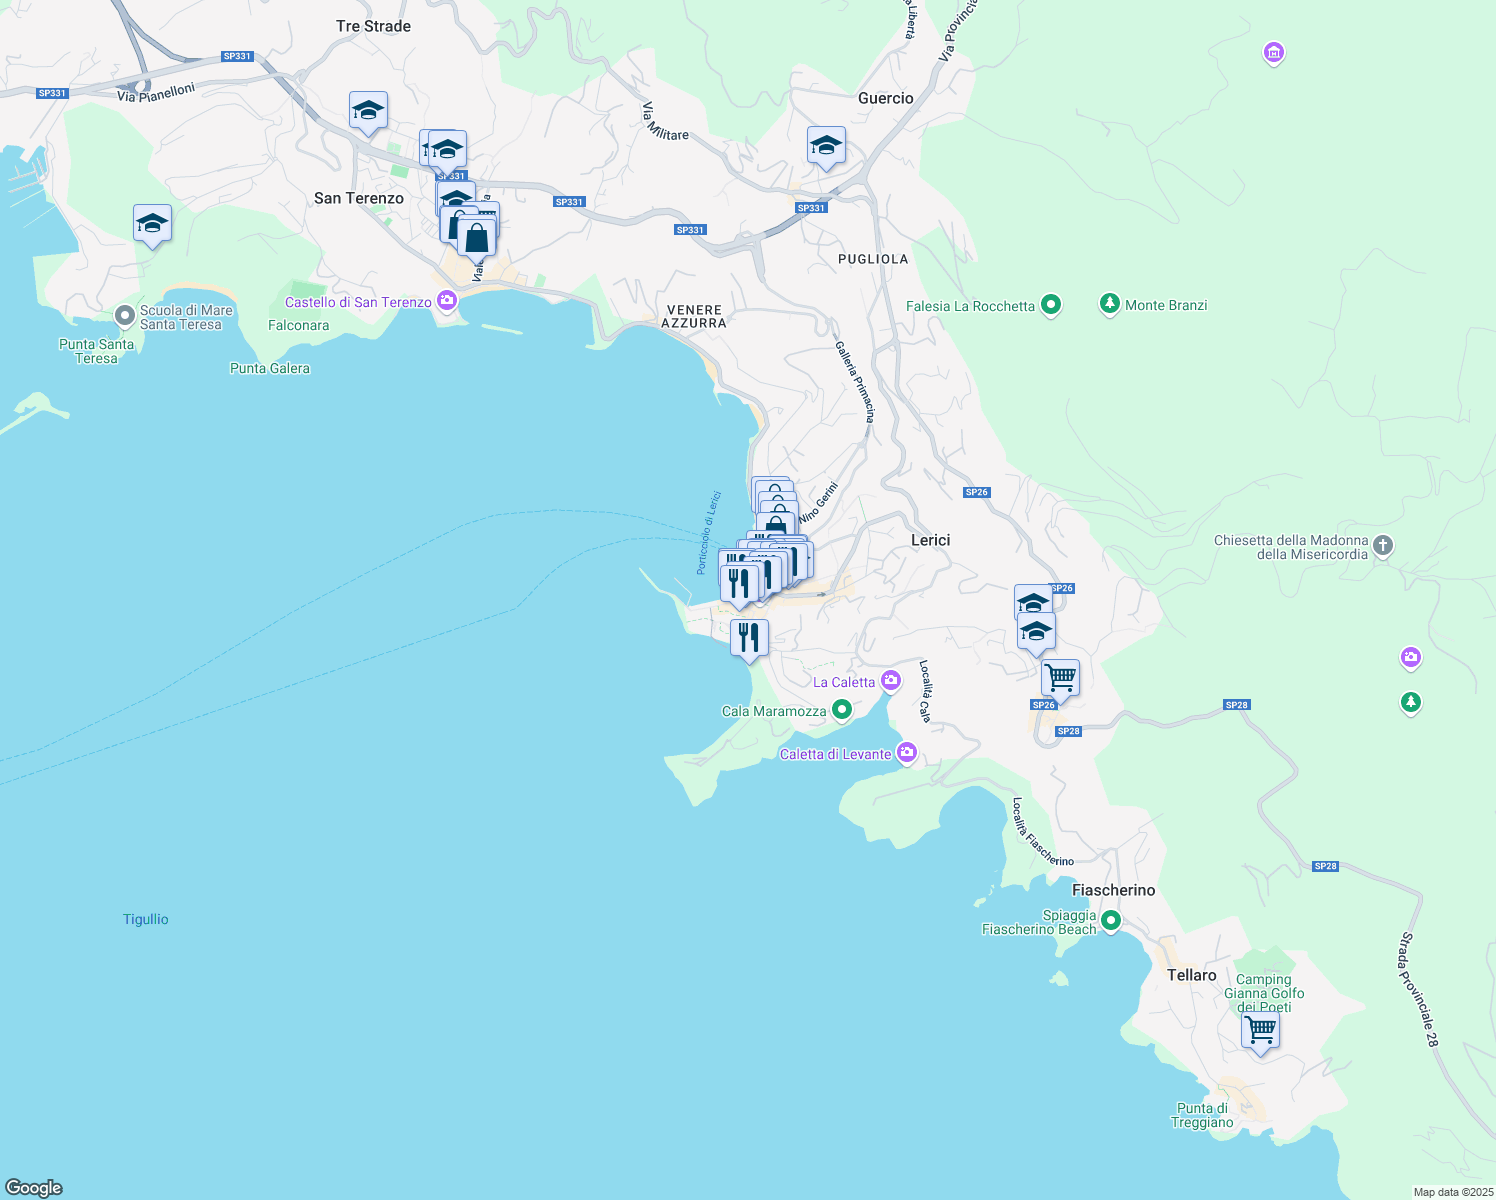Open the green tree pin on right edge
The height and width of the screenshot is (1200, 1496).
(x=1411, y=703)
